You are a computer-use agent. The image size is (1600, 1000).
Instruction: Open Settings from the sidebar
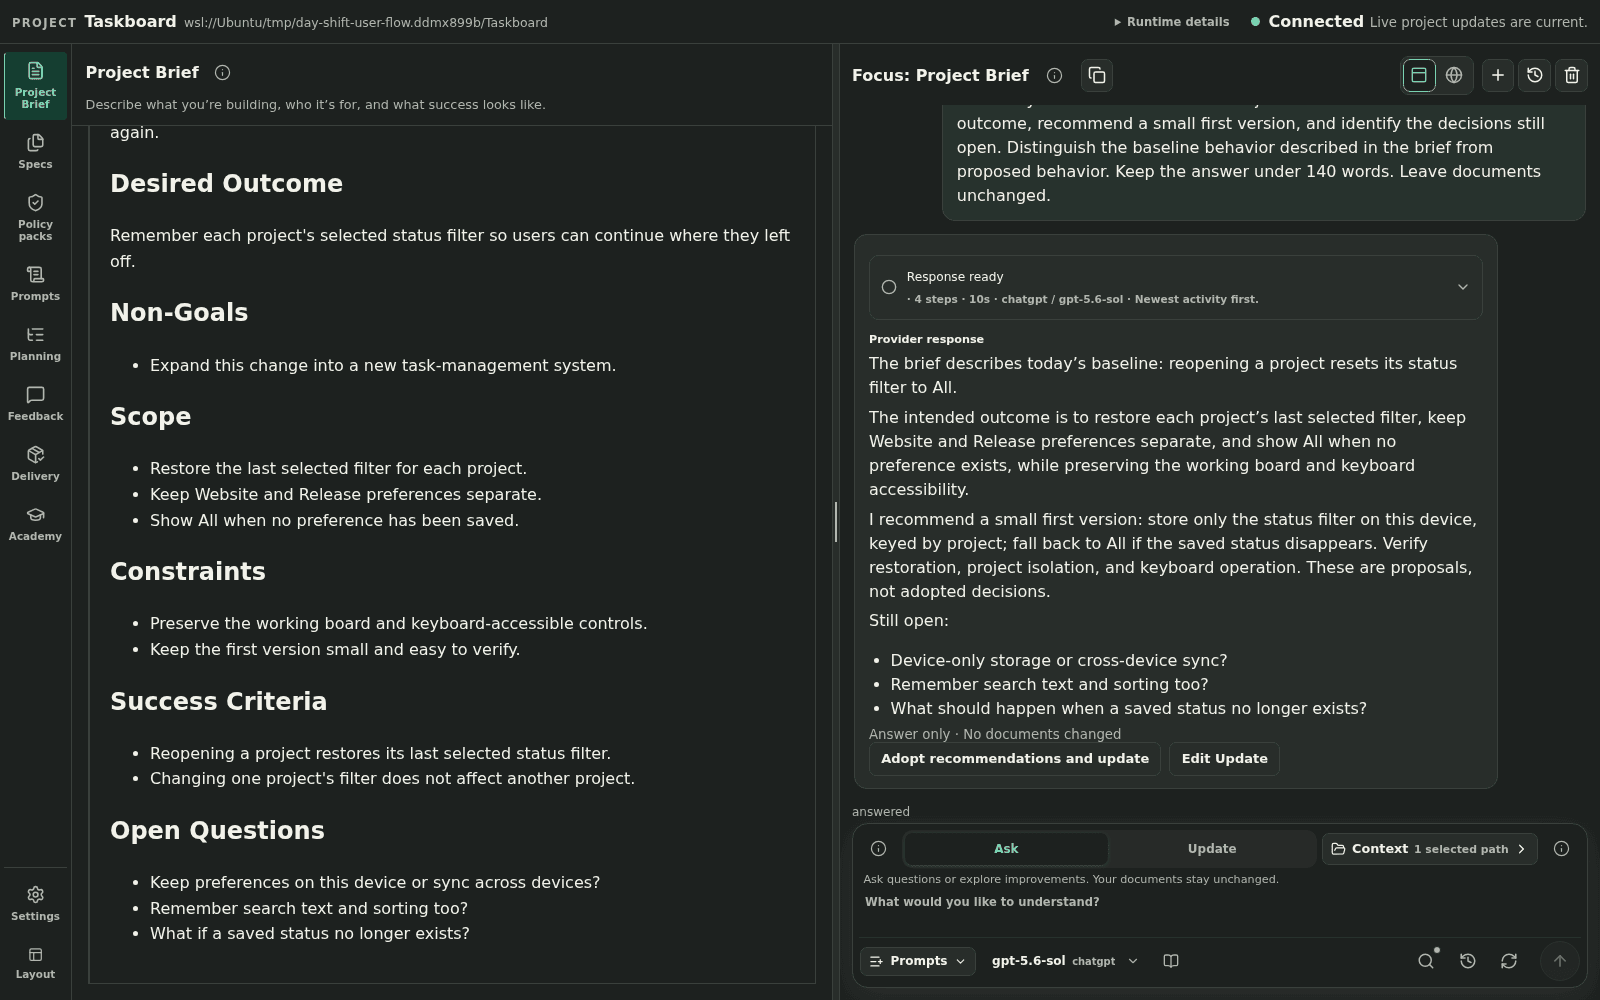pos(35,903)
